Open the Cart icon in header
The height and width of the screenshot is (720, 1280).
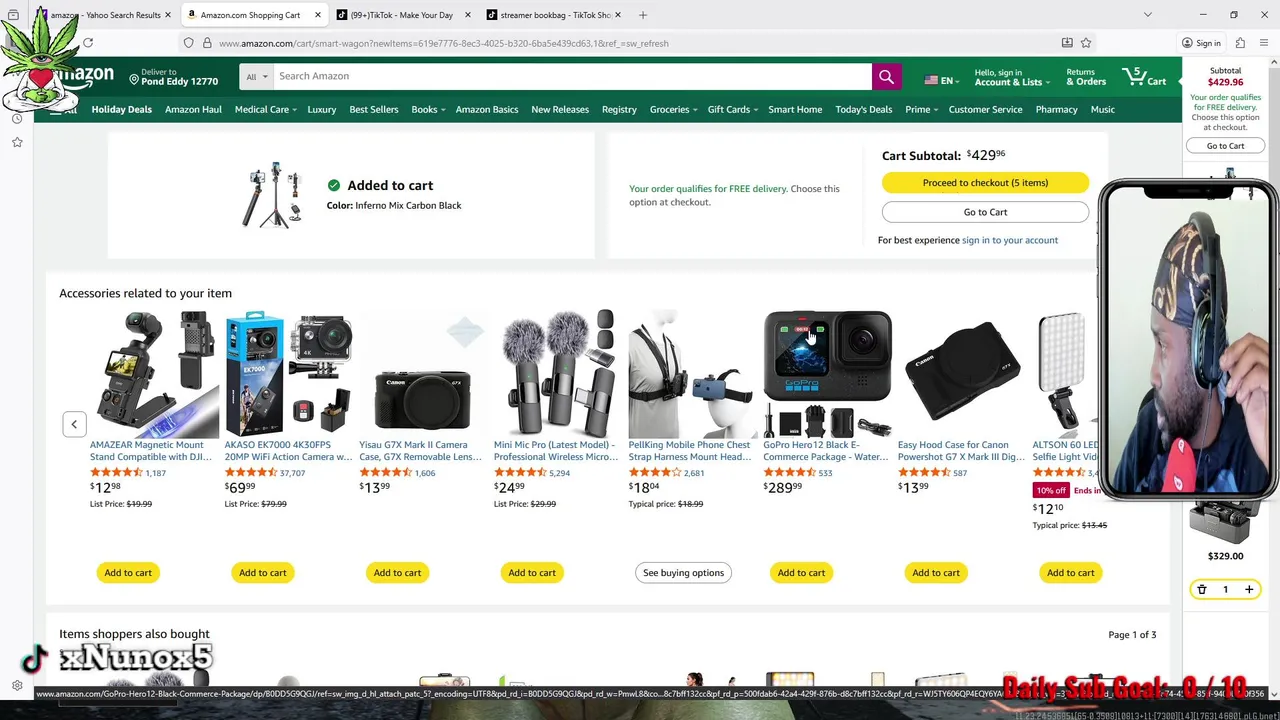pyautogui.click(x=1145, y=77)
